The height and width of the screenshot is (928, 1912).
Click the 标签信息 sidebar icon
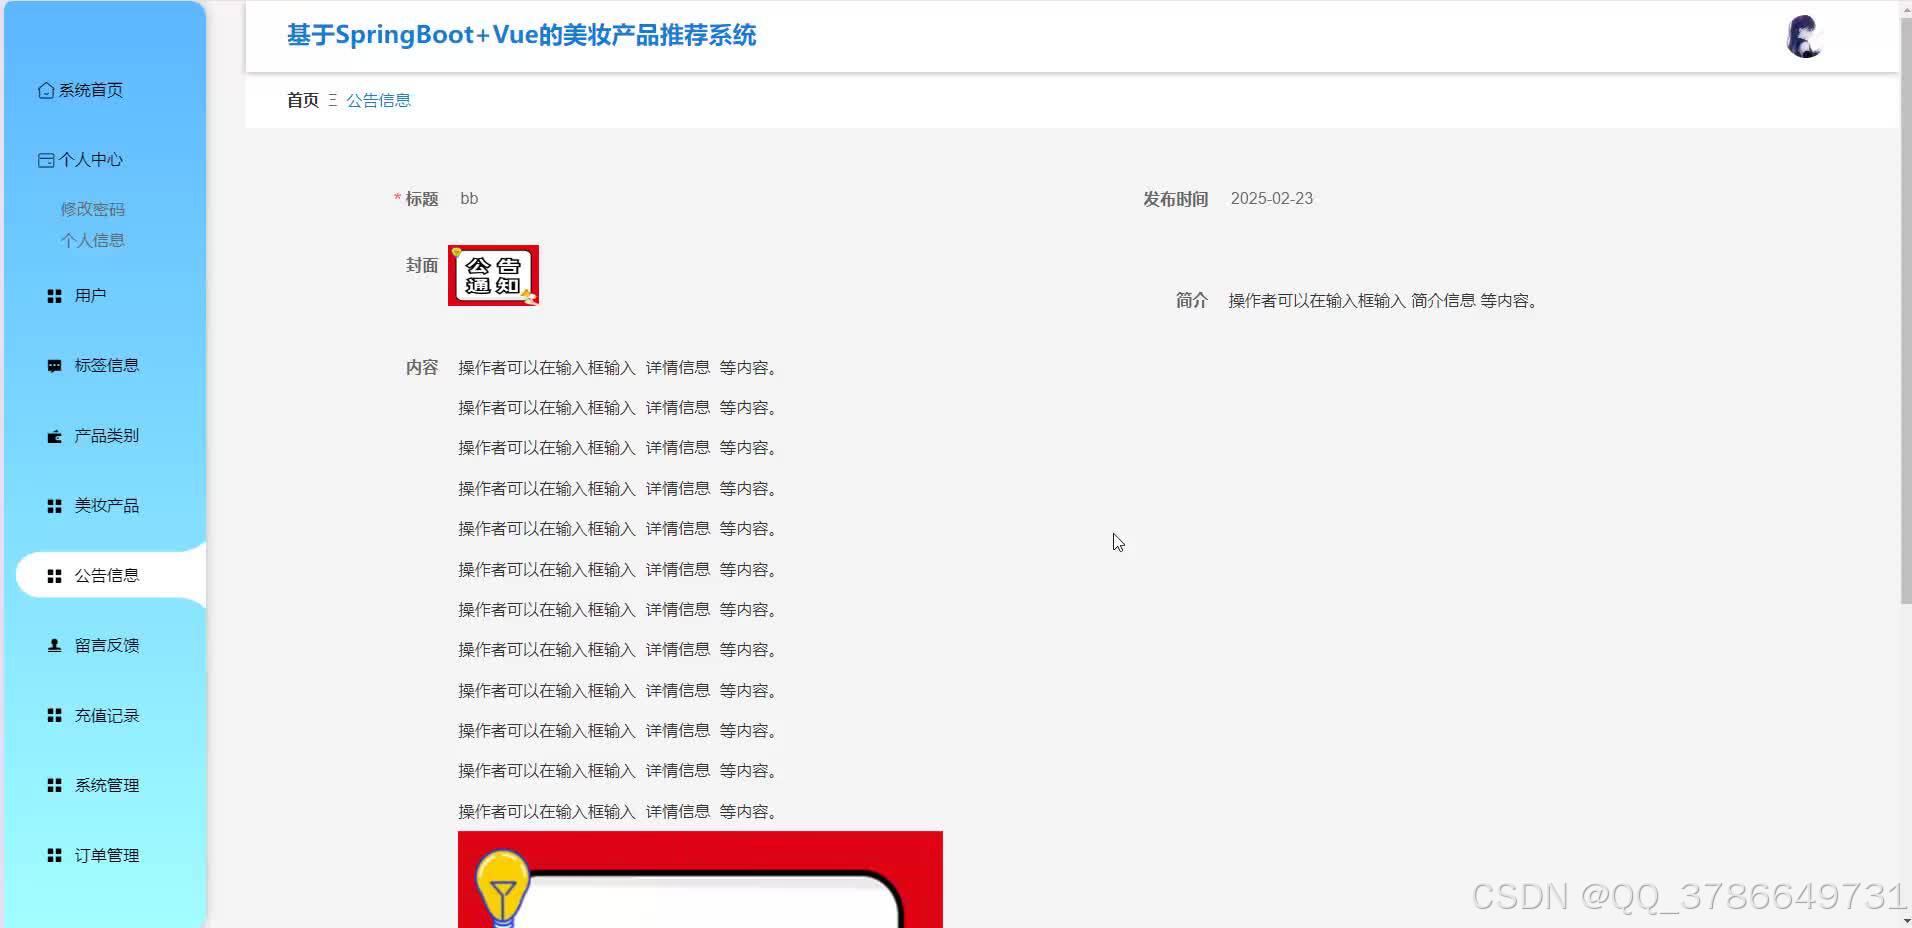[53, 365]
